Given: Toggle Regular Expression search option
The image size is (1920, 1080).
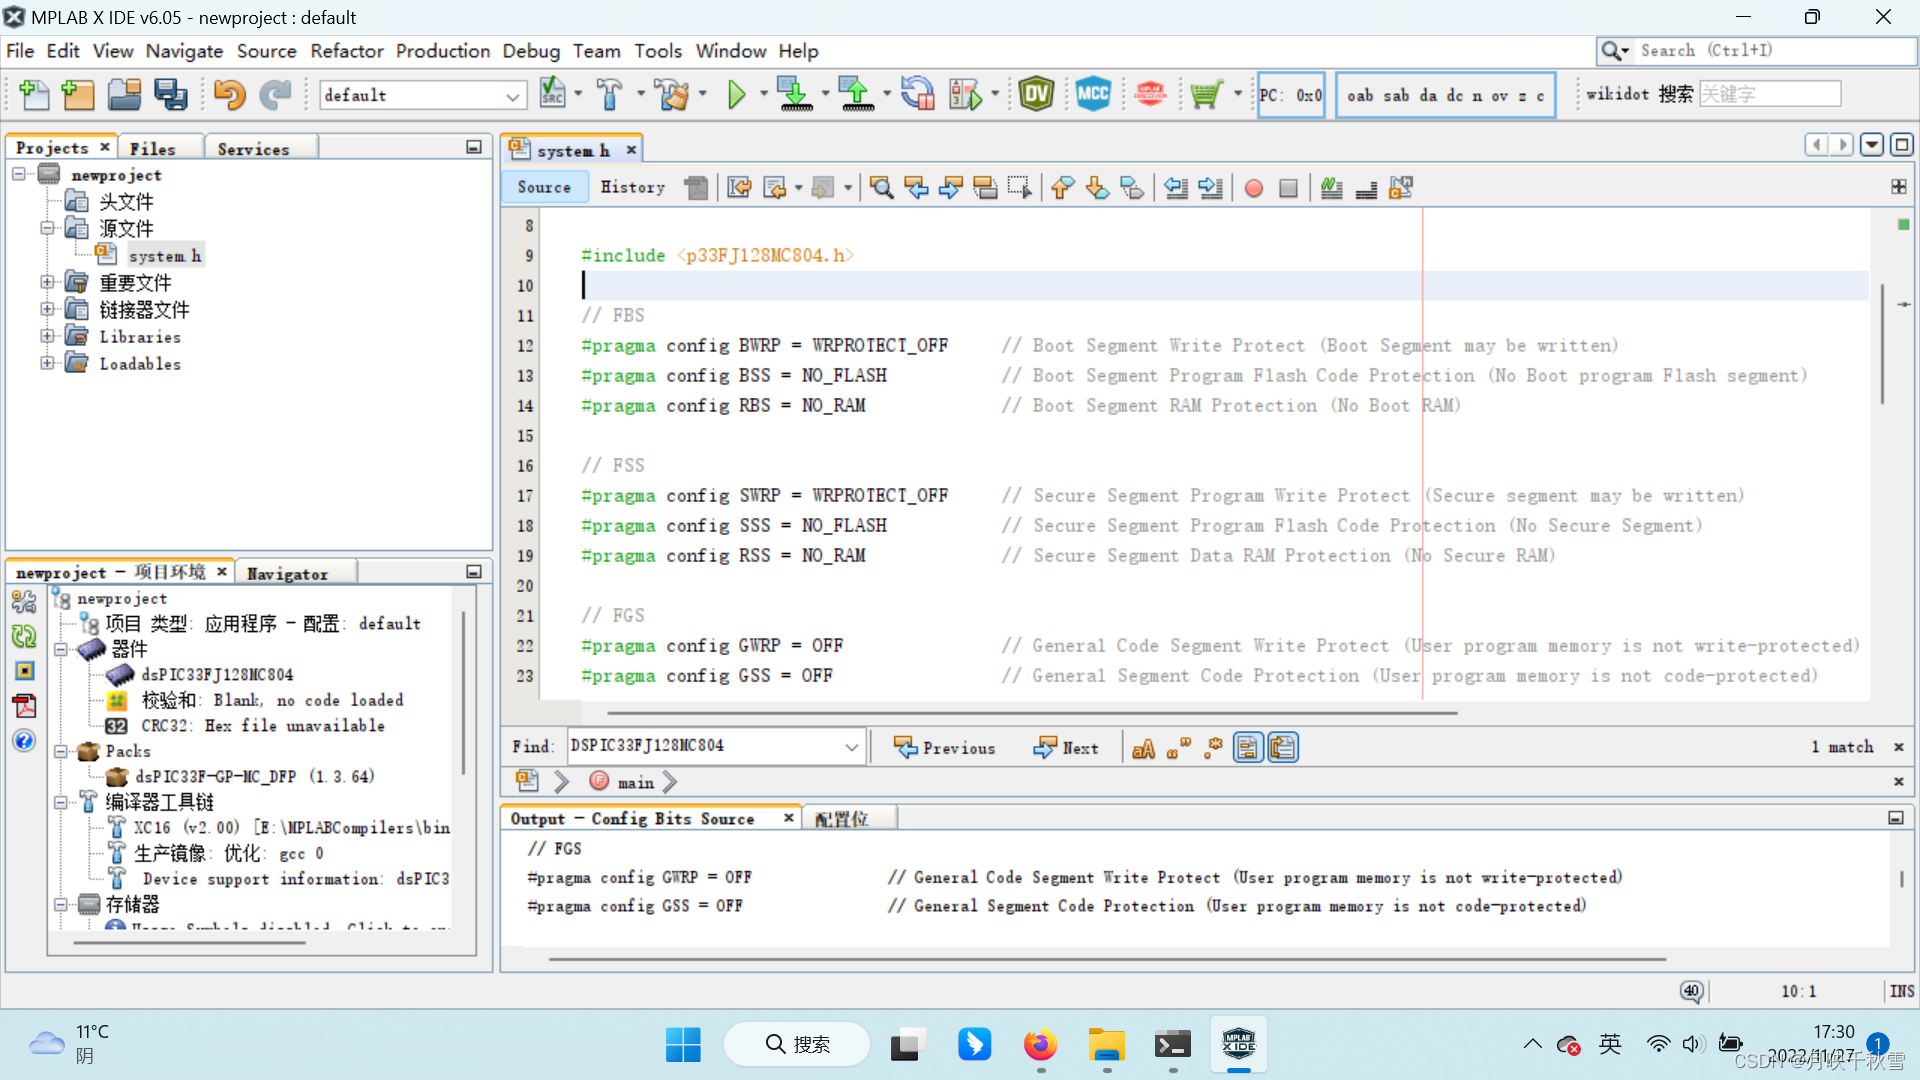Looking at the screenshot, I should tap(1213, 748).
